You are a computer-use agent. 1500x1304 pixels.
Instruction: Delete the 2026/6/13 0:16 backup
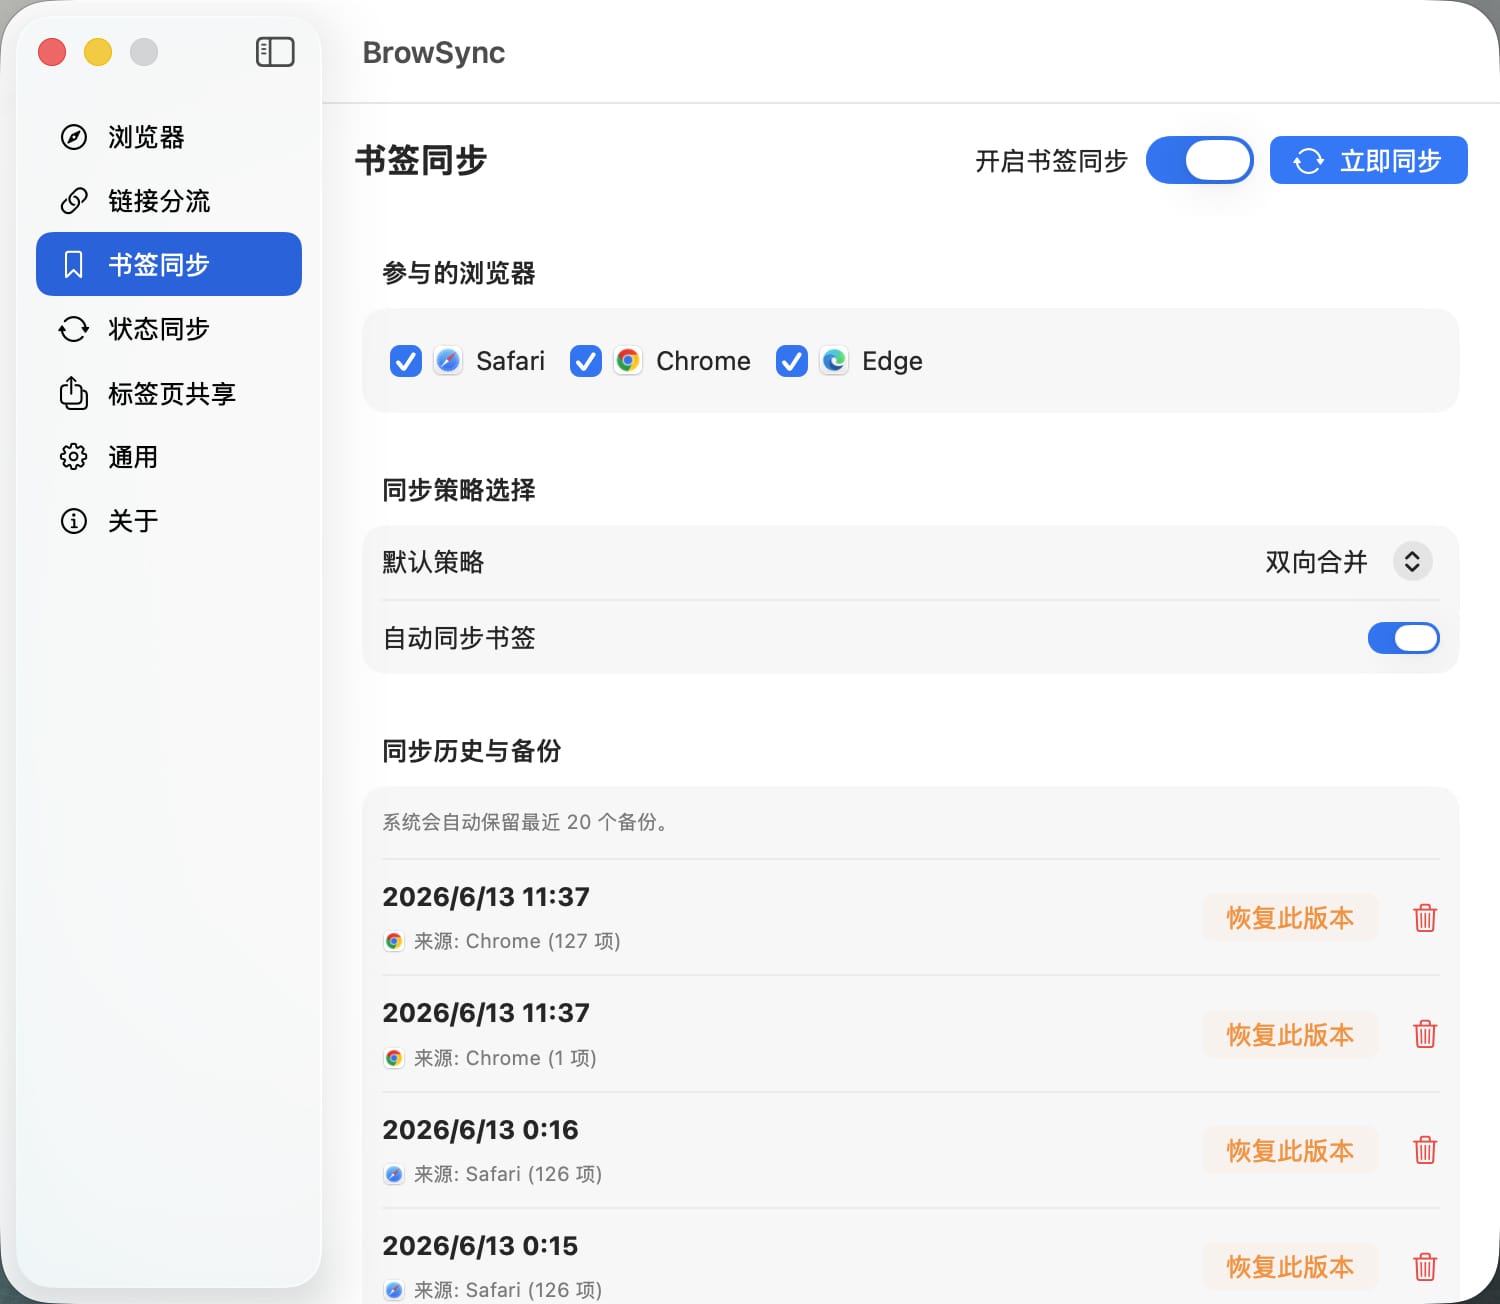[x=1425, y=1150]
